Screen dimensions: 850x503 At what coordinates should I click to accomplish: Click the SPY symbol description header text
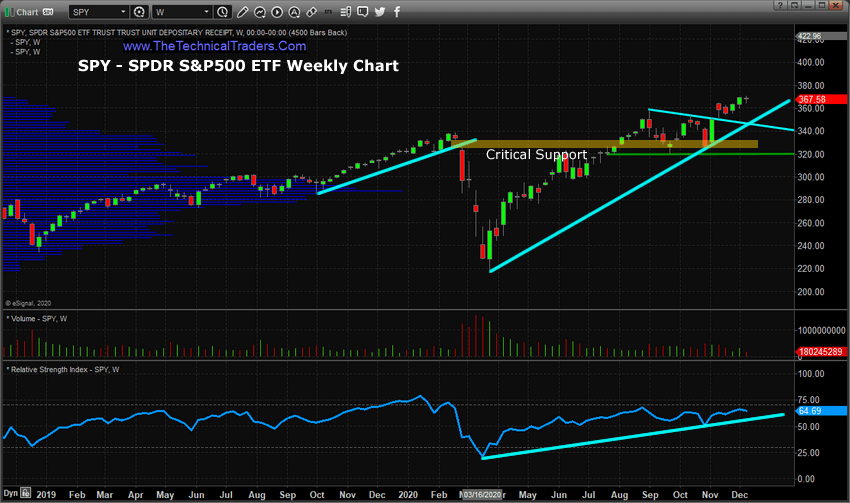tap(179, 33)
